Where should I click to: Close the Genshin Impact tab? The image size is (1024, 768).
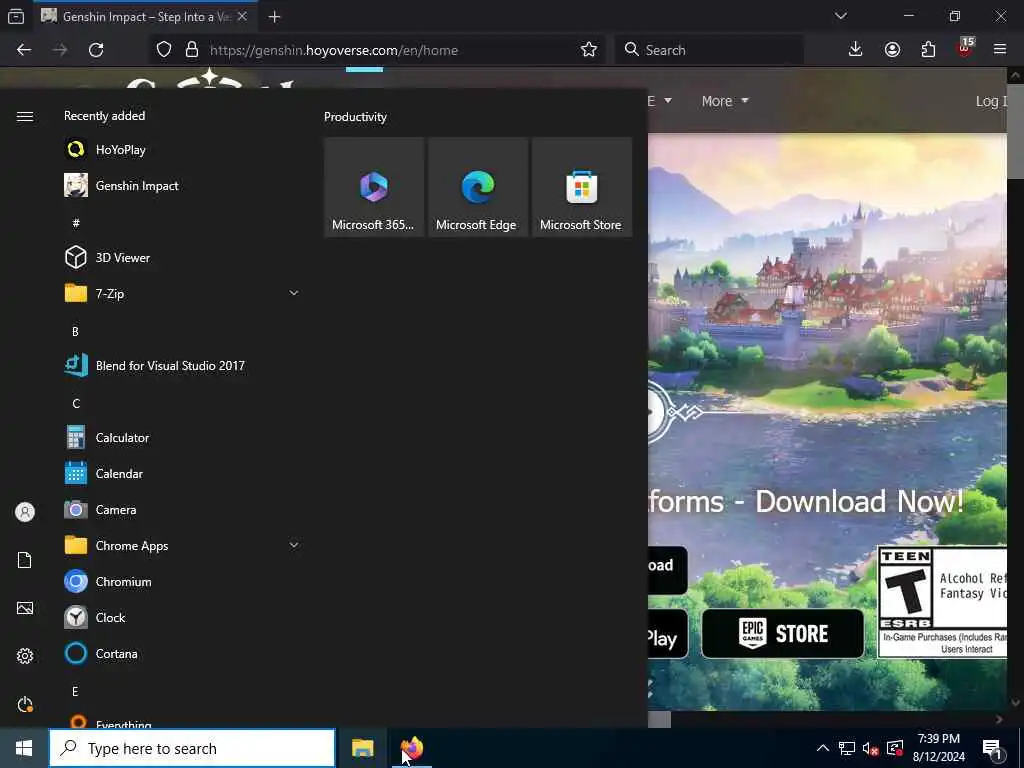[242, 17]
